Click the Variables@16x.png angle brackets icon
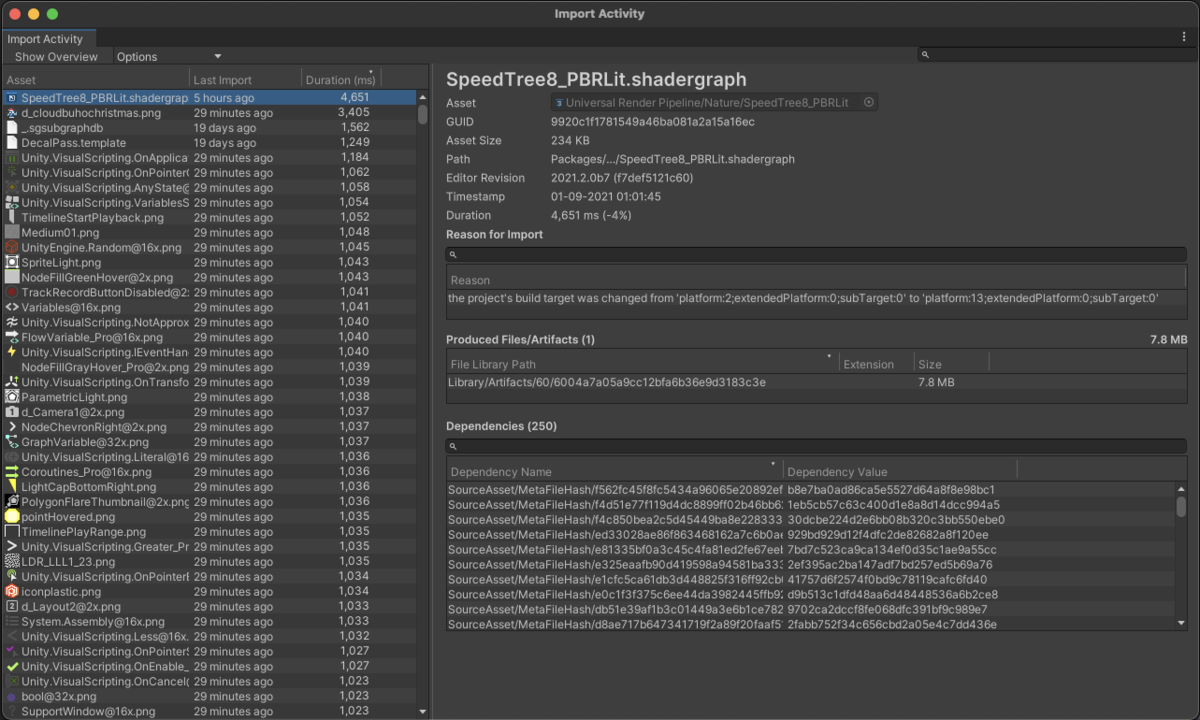 click(x=12, y=307)
